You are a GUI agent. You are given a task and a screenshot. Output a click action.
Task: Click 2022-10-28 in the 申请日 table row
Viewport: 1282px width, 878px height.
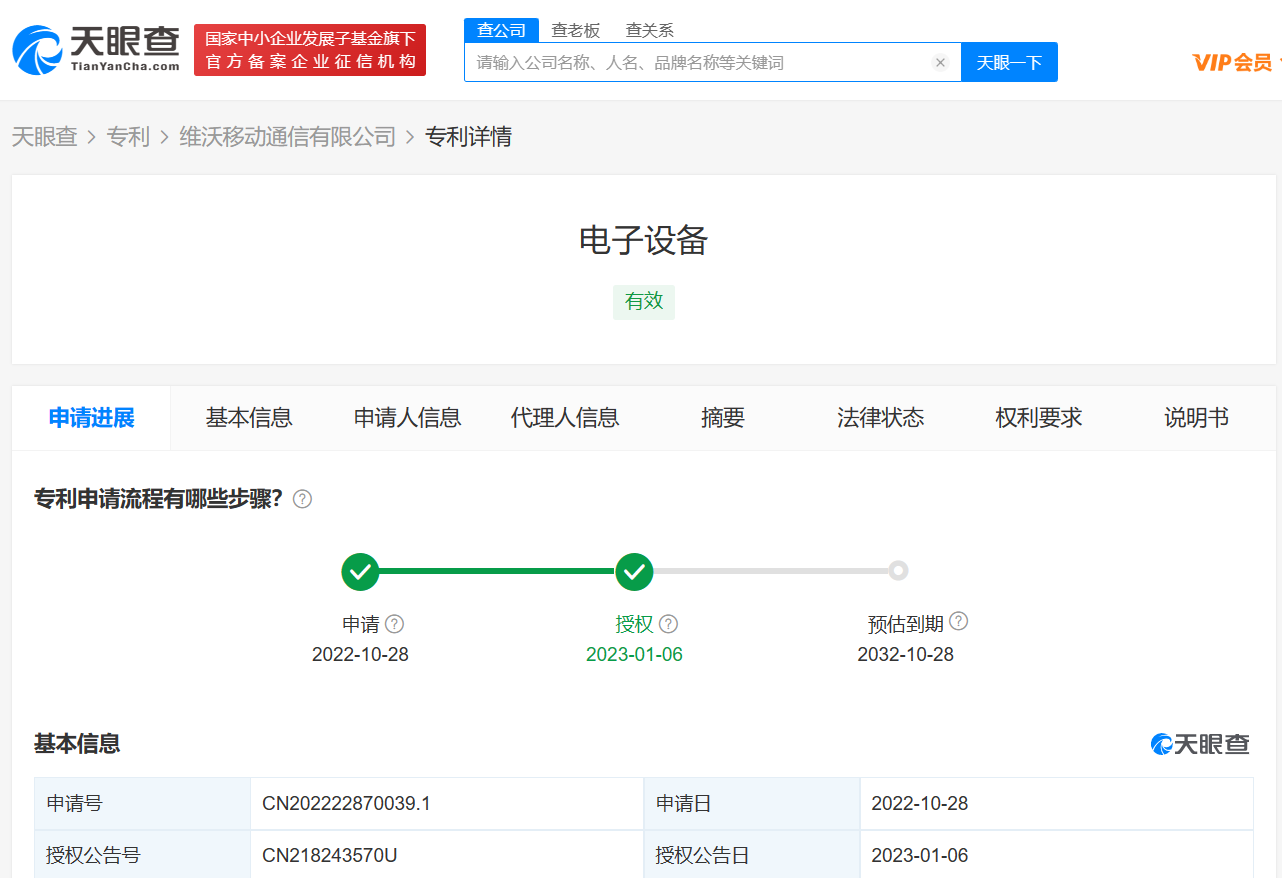[920, 803]
